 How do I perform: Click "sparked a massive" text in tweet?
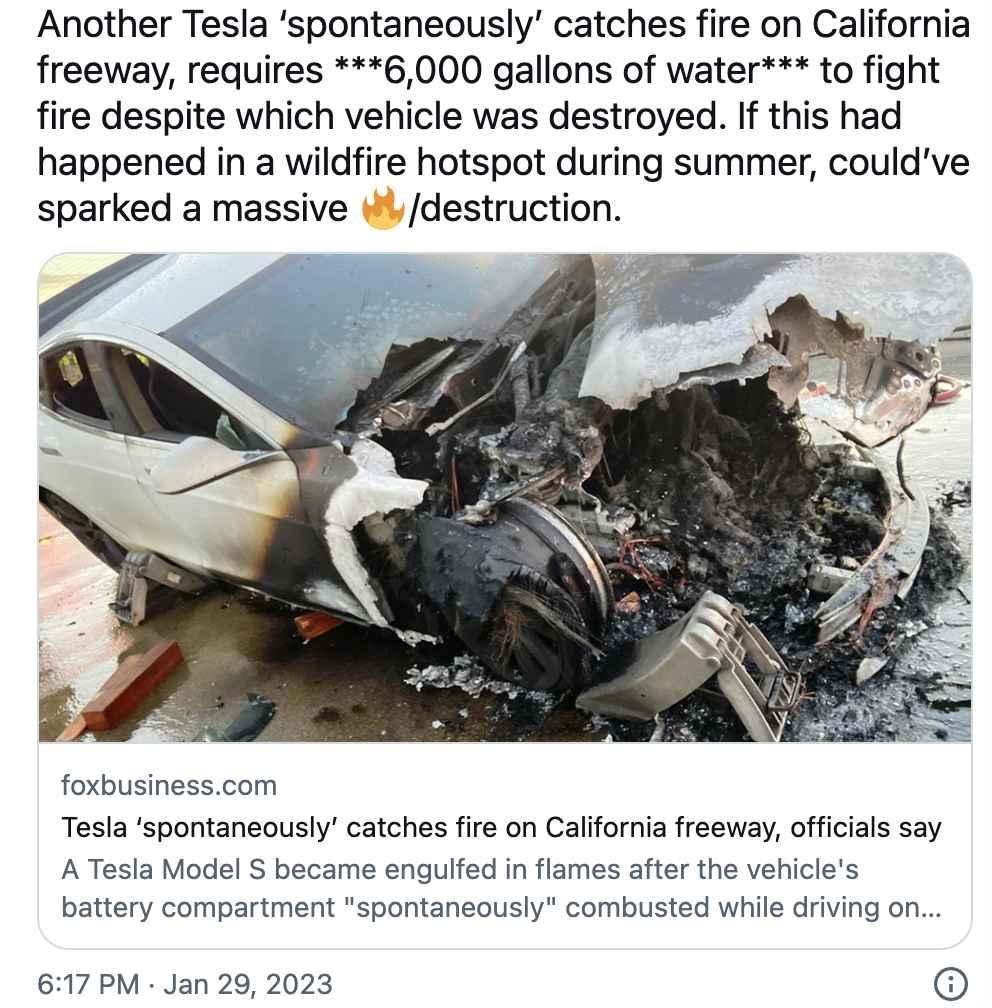(x=192, y=208)
